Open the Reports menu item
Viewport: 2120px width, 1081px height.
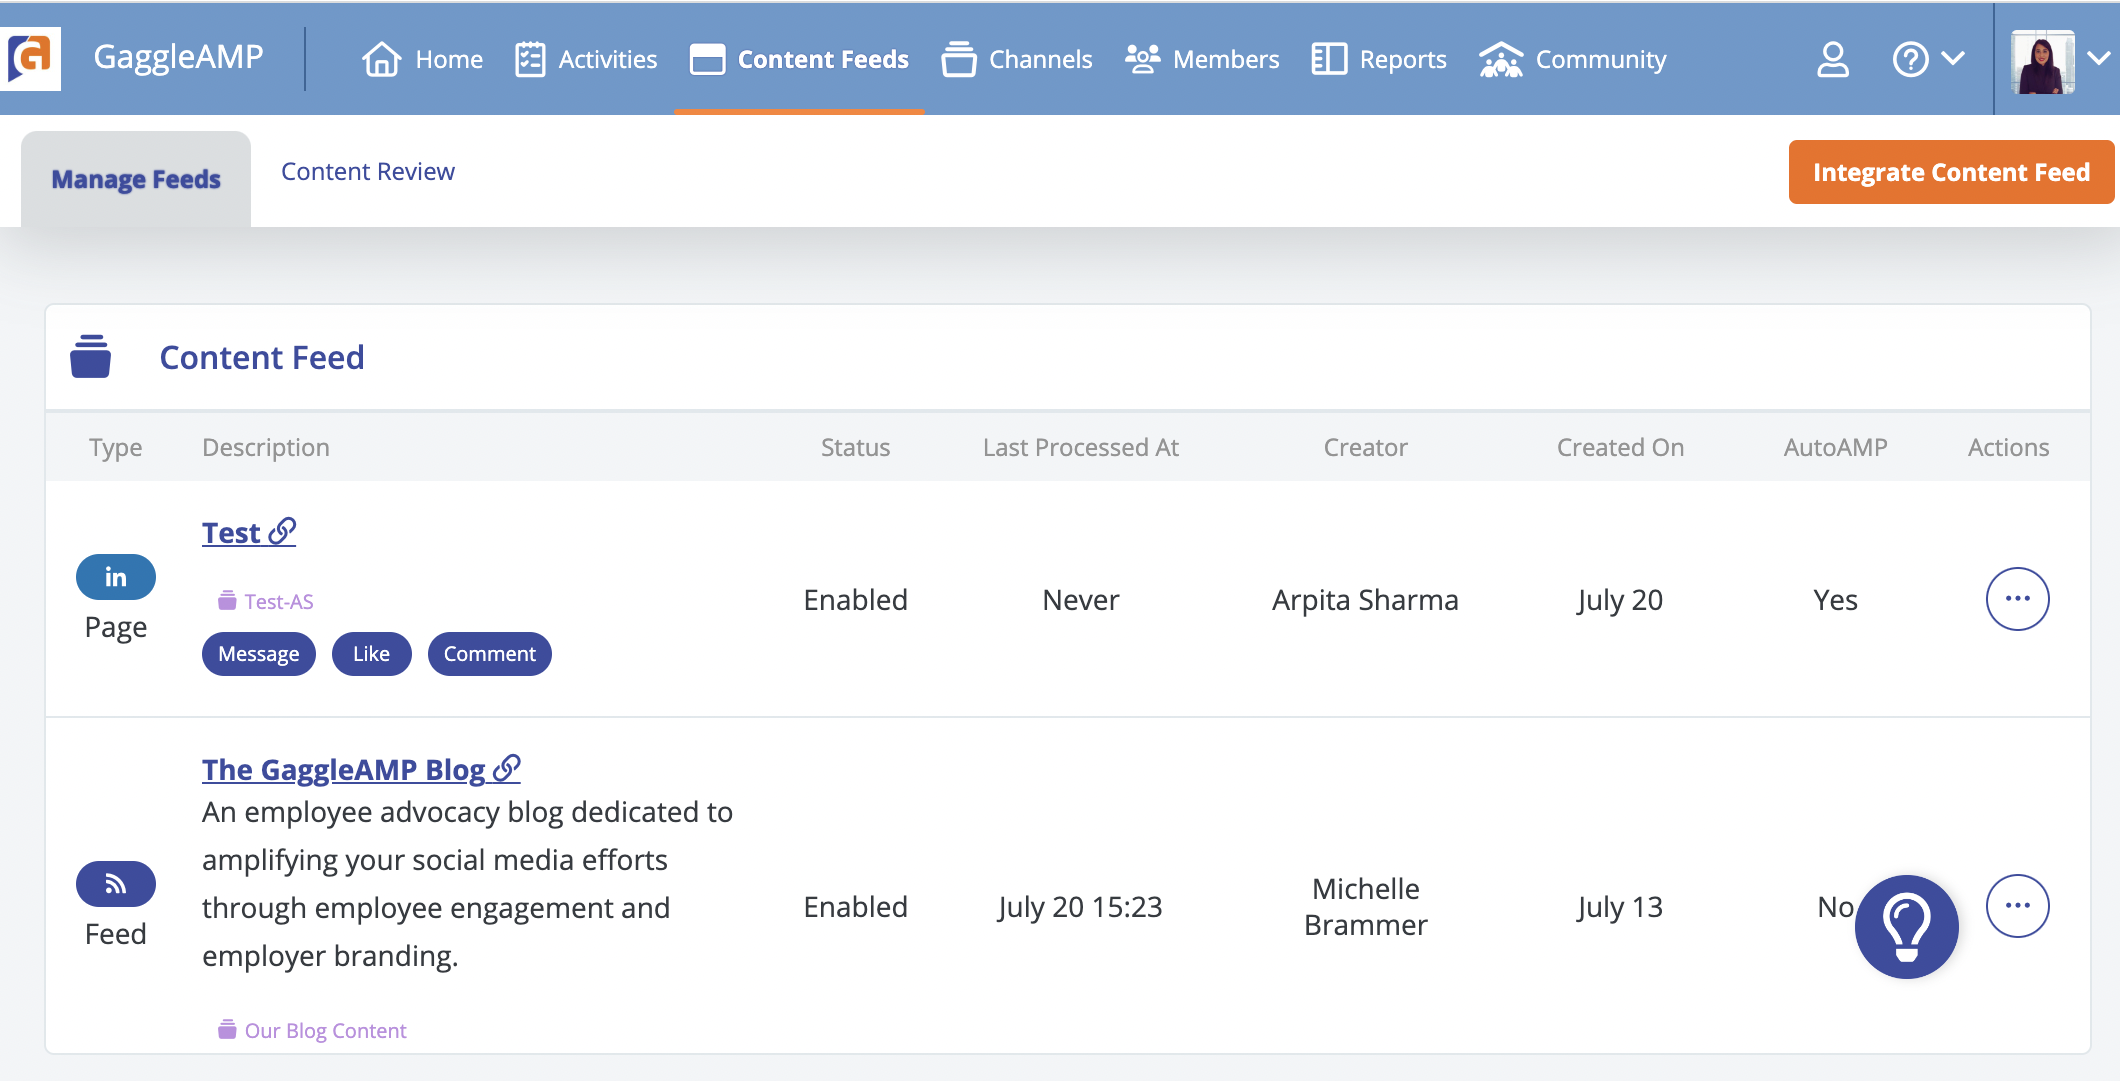[1379, 59]
